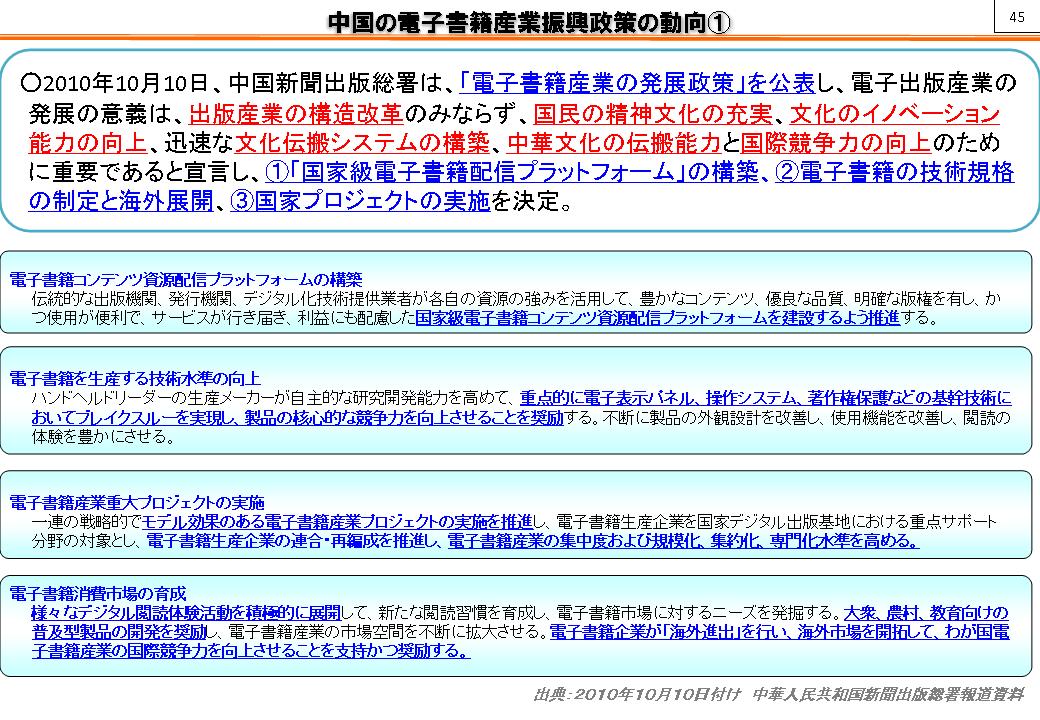Click red text 文化のイノベーション
1040x720 pixels.
[x=895, y=113]
